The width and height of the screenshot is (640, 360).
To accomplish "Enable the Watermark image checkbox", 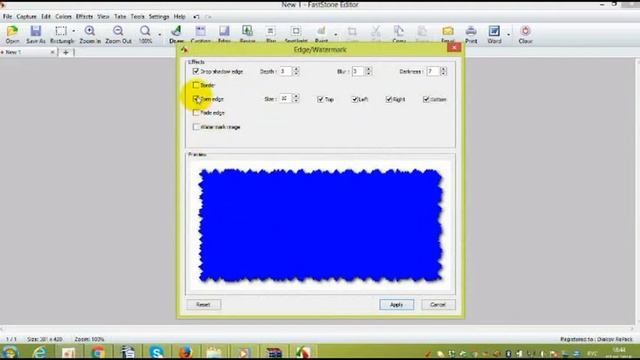I will pos(196,127).
